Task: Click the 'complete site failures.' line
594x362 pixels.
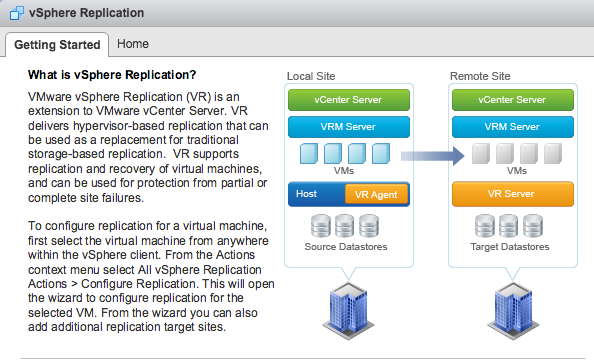Action: point(86,198)
